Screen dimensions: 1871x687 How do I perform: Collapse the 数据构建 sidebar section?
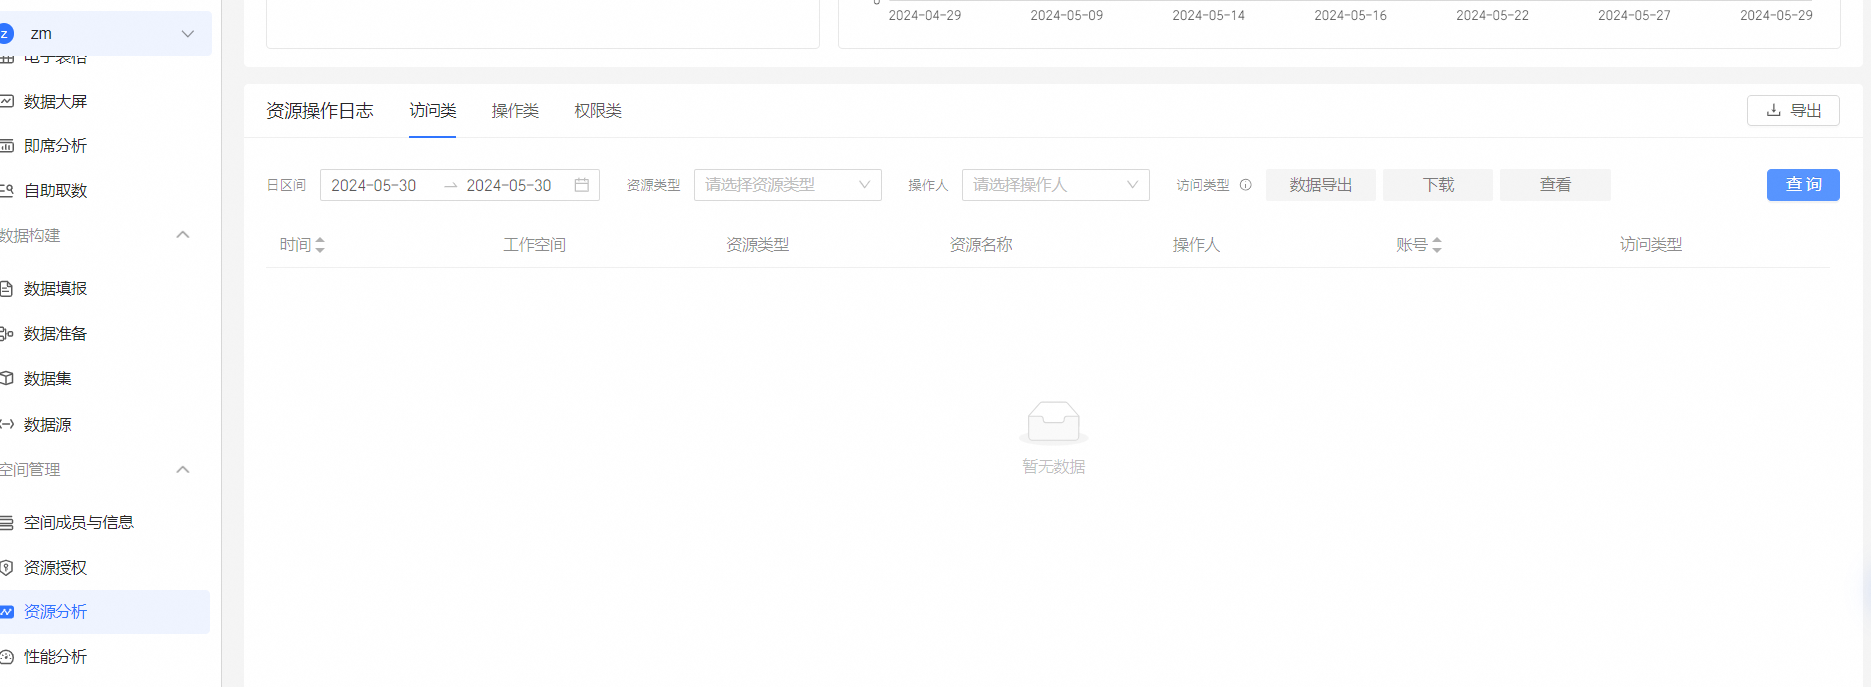point(183,235)
